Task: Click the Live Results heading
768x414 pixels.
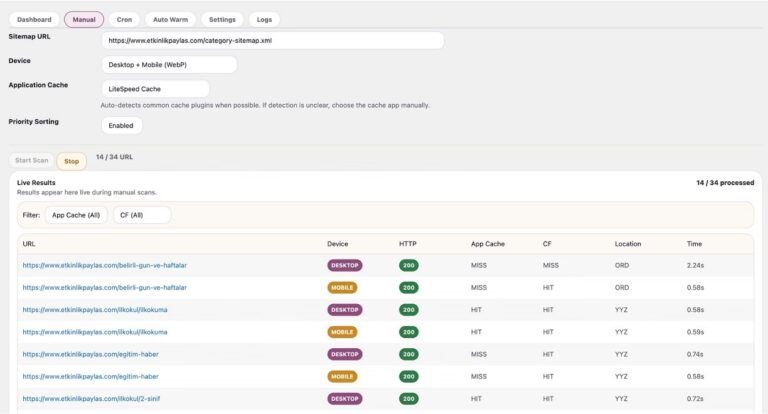Action: click(36, 183)
